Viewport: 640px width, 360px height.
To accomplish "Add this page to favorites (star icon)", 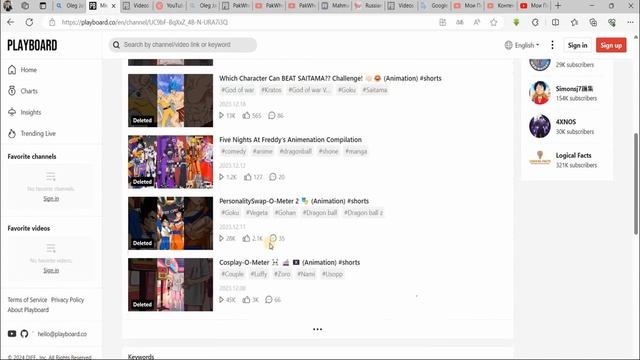I will (494, 22).
